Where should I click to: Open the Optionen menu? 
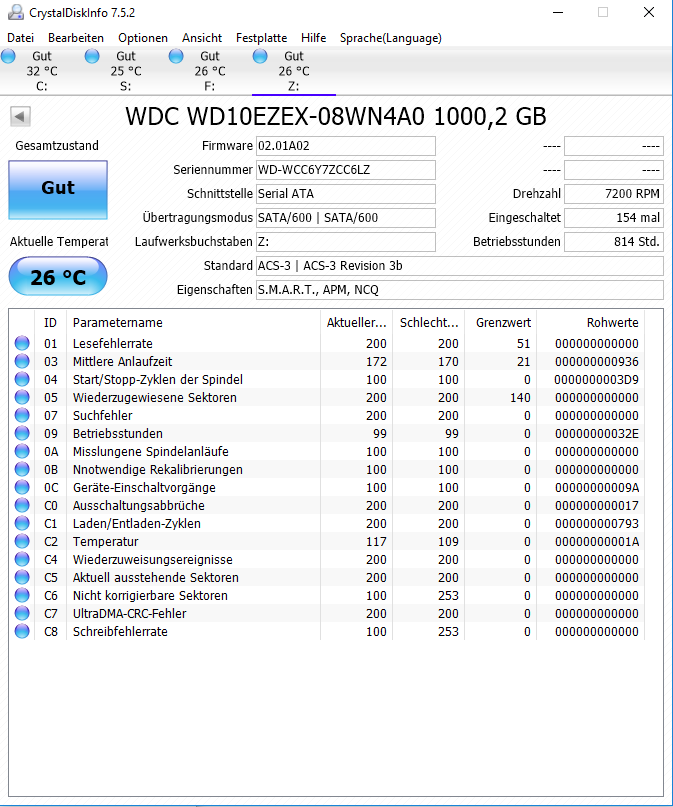[143, 38]
